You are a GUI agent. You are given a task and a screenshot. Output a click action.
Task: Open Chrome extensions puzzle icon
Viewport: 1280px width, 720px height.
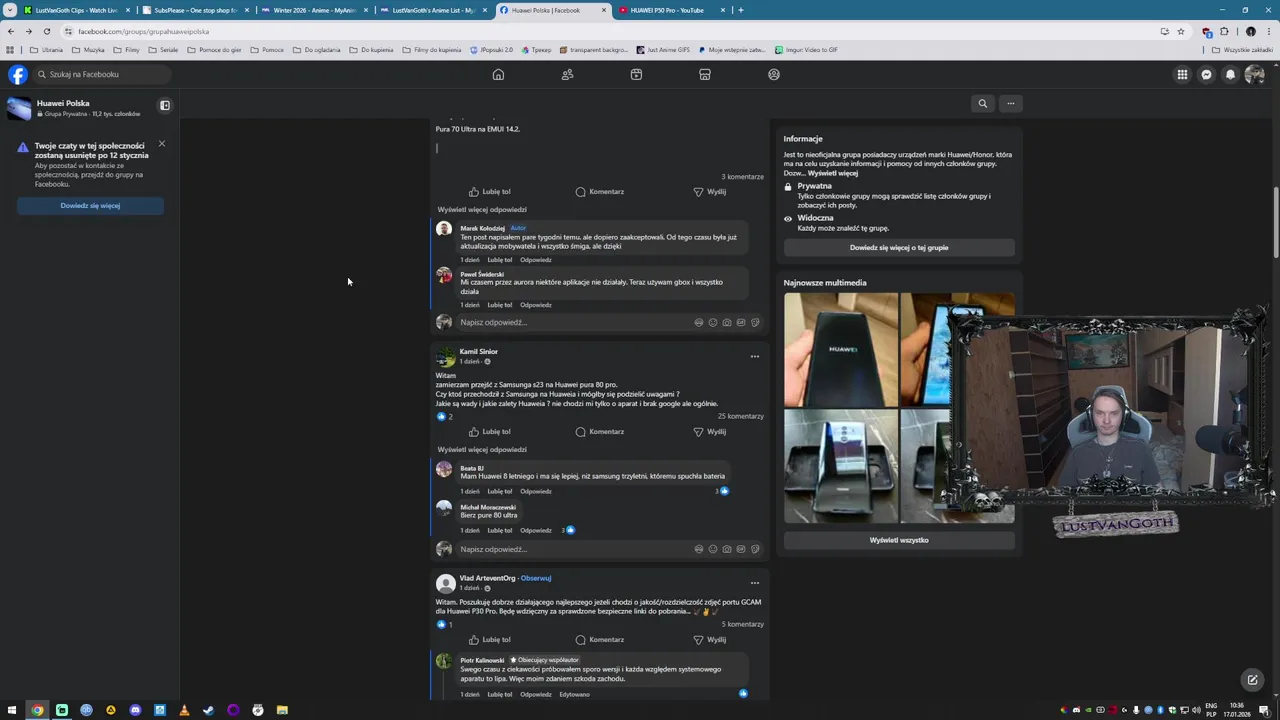coord(1224,31)
